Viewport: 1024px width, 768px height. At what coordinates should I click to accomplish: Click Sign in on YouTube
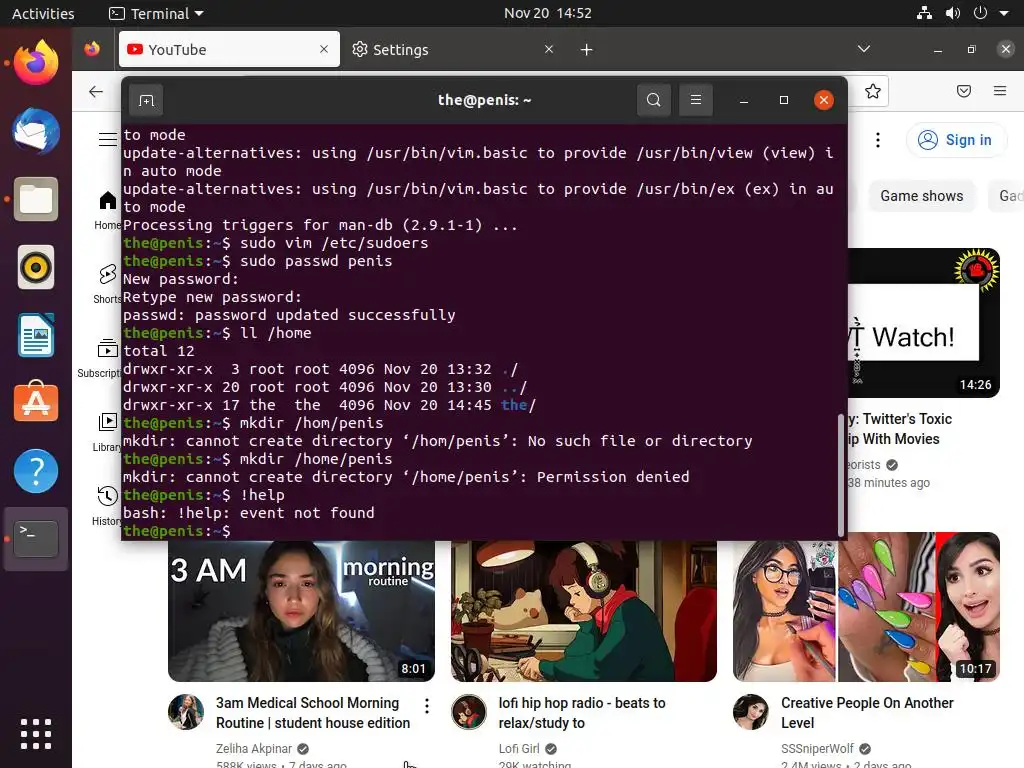point(956,140)
